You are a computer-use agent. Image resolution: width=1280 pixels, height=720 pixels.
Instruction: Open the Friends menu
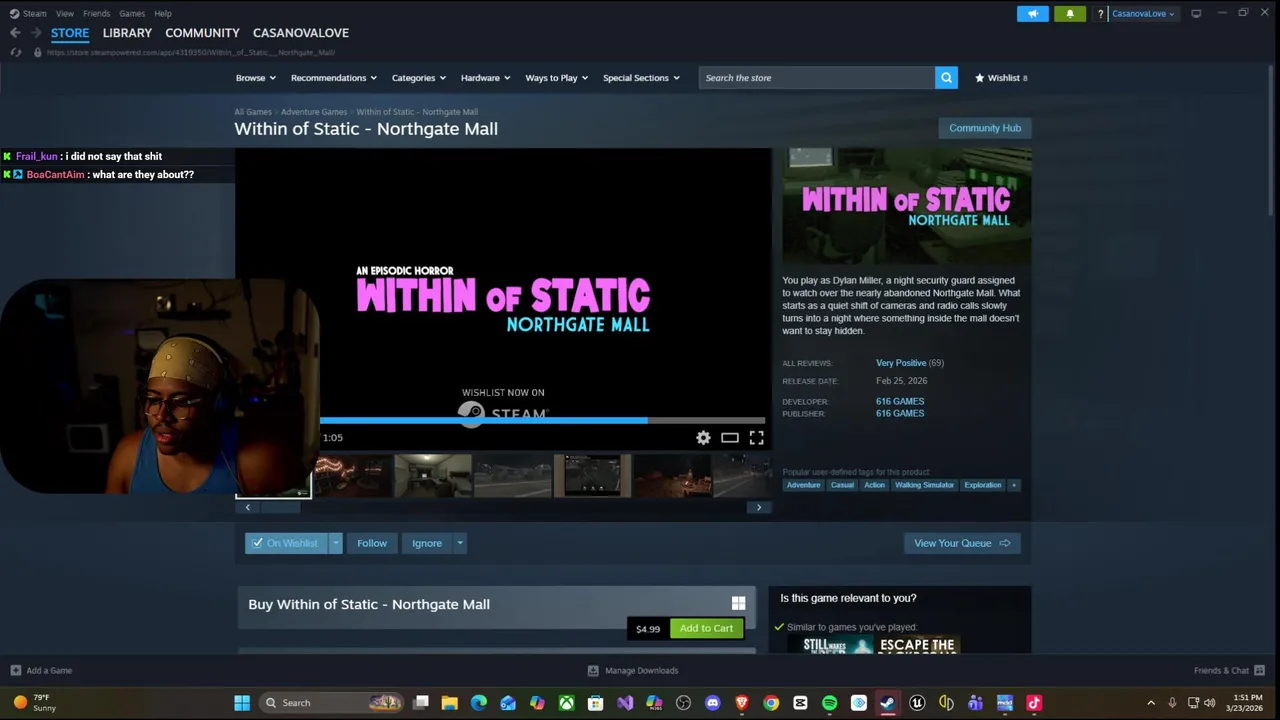click(96, 14)
